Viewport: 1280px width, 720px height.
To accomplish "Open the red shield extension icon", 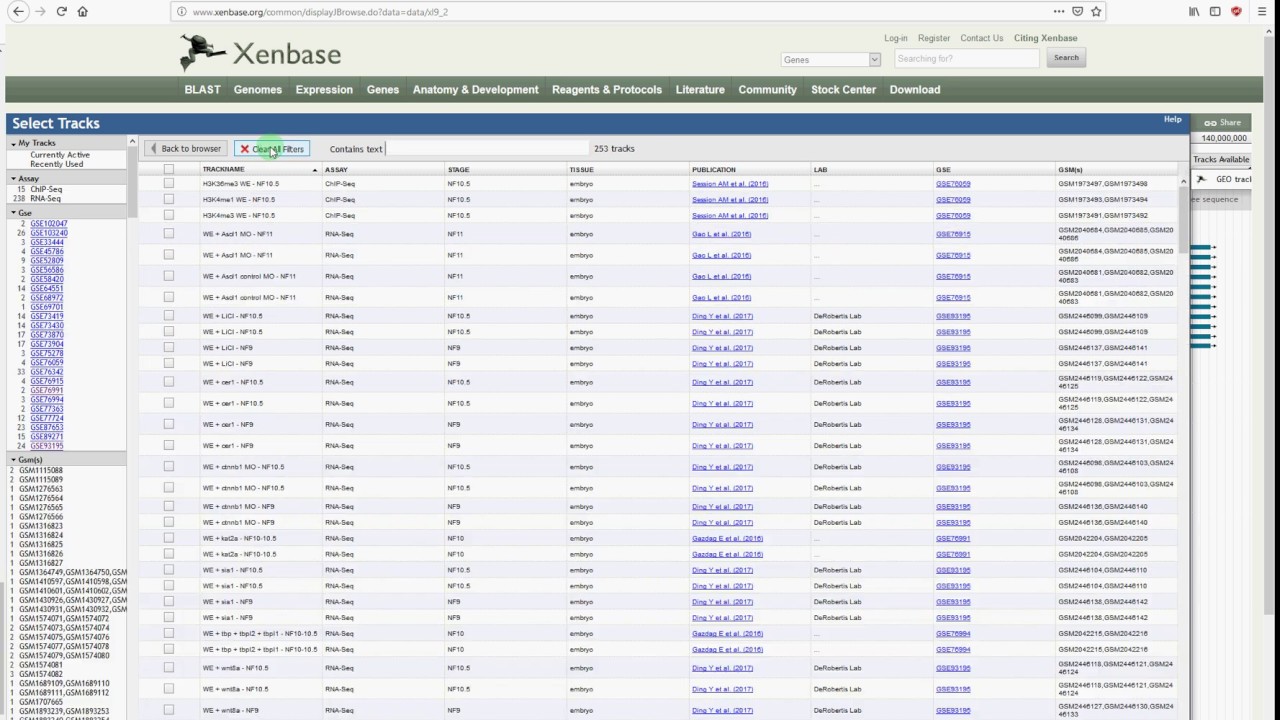I will (1236, 11).
